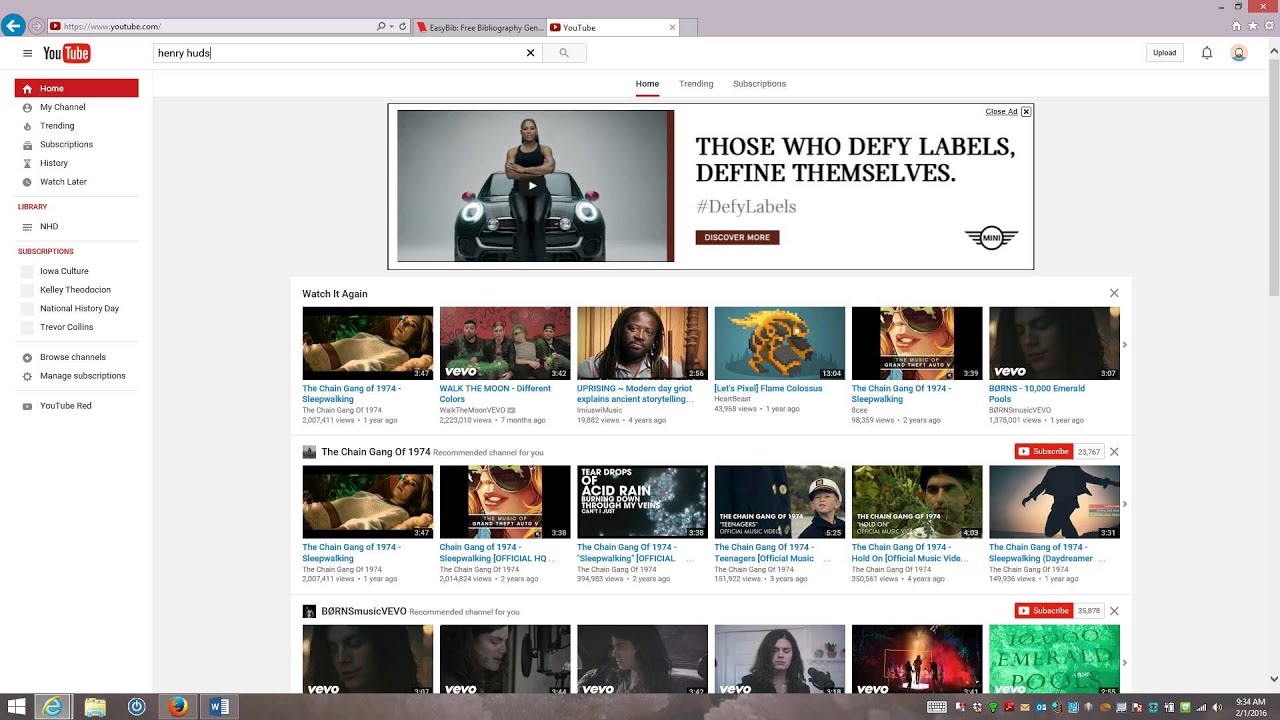
Task: Switch to the Trending tab
Action: tap(696, 84)
